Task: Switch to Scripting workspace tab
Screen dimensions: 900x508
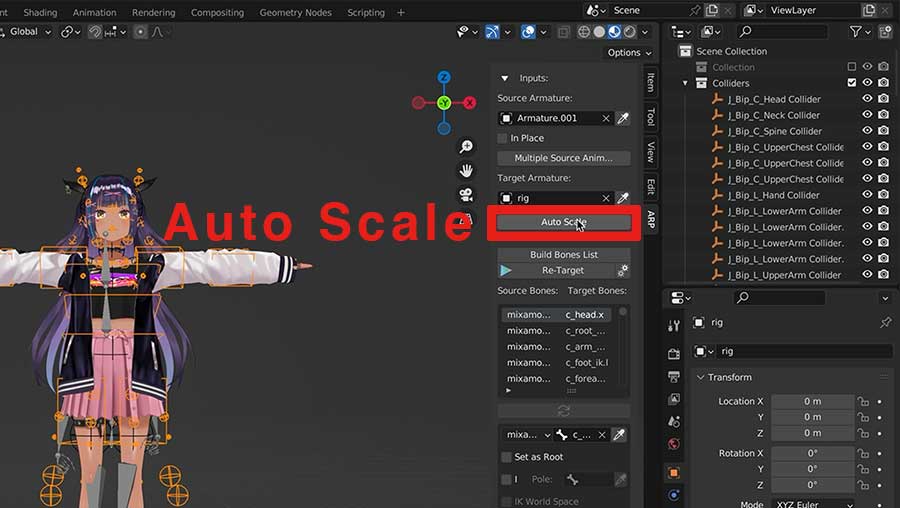Action: tap(366, 12)
